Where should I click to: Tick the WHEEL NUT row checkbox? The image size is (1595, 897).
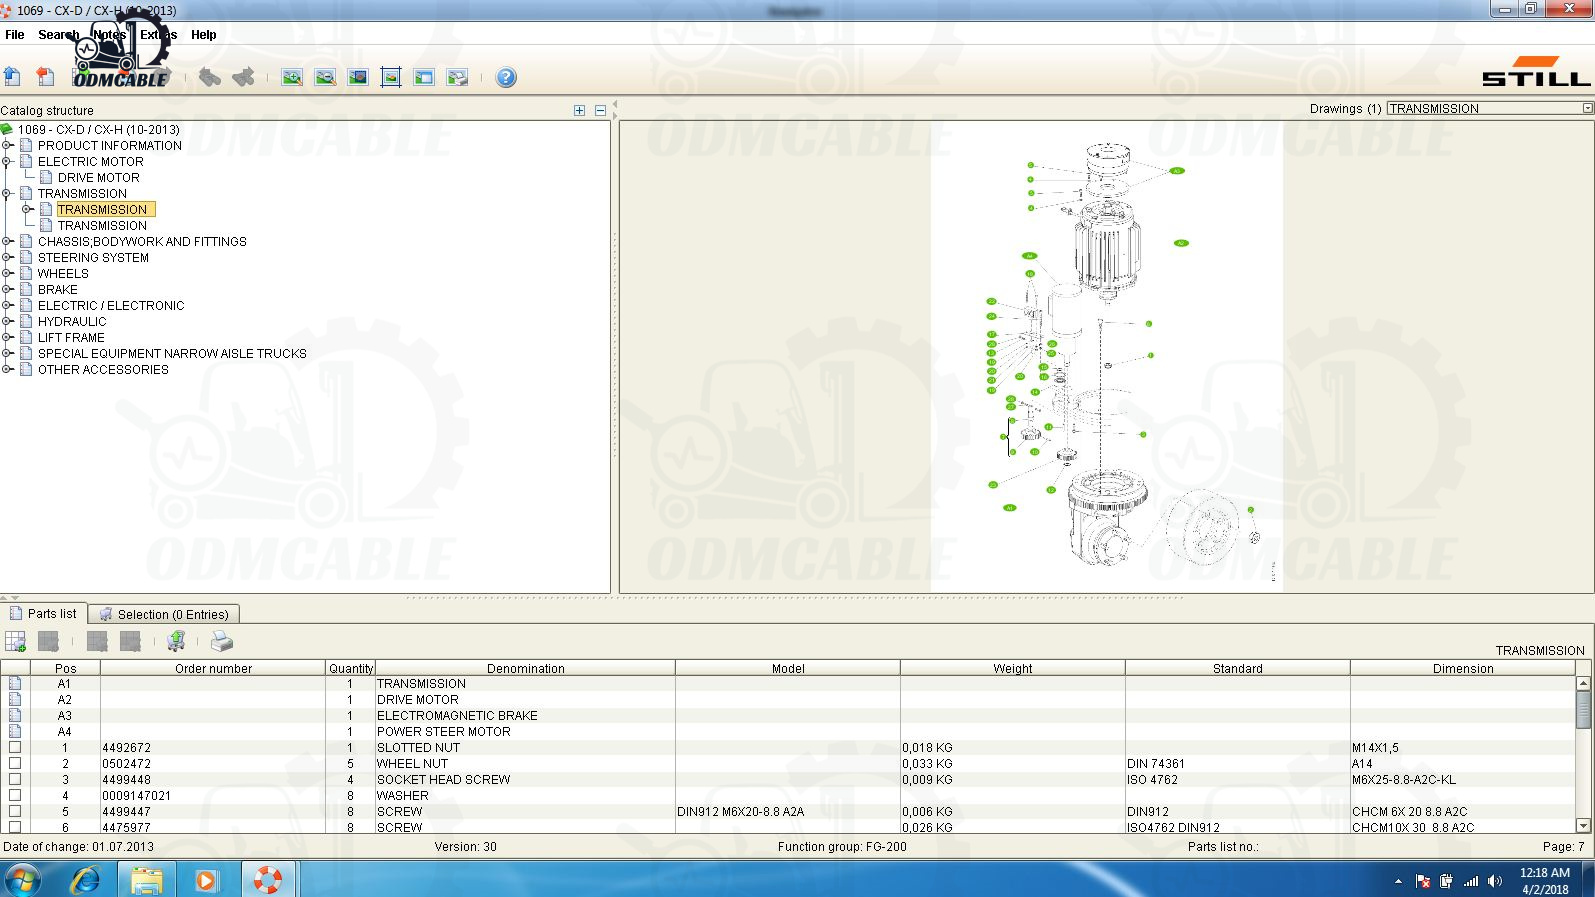coord(15,763)
